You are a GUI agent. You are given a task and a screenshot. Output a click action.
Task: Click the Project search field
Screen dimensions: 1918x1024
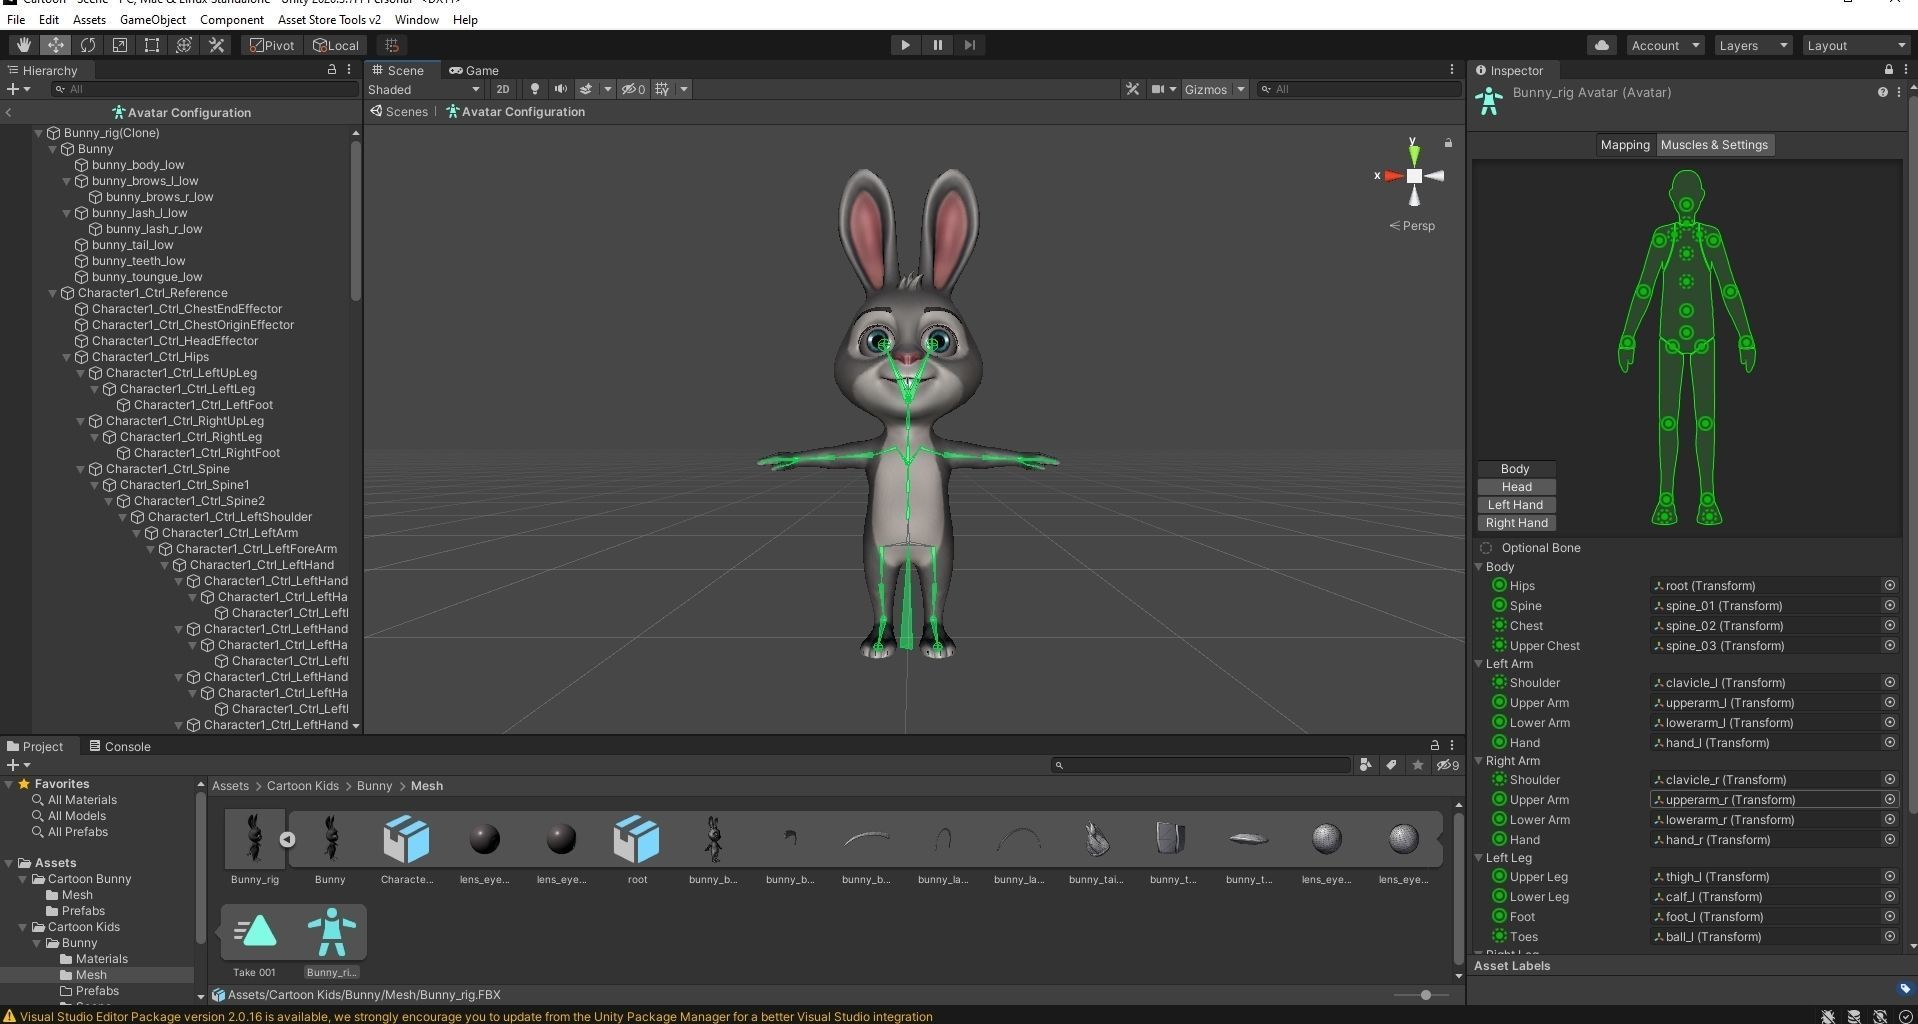1200,765
